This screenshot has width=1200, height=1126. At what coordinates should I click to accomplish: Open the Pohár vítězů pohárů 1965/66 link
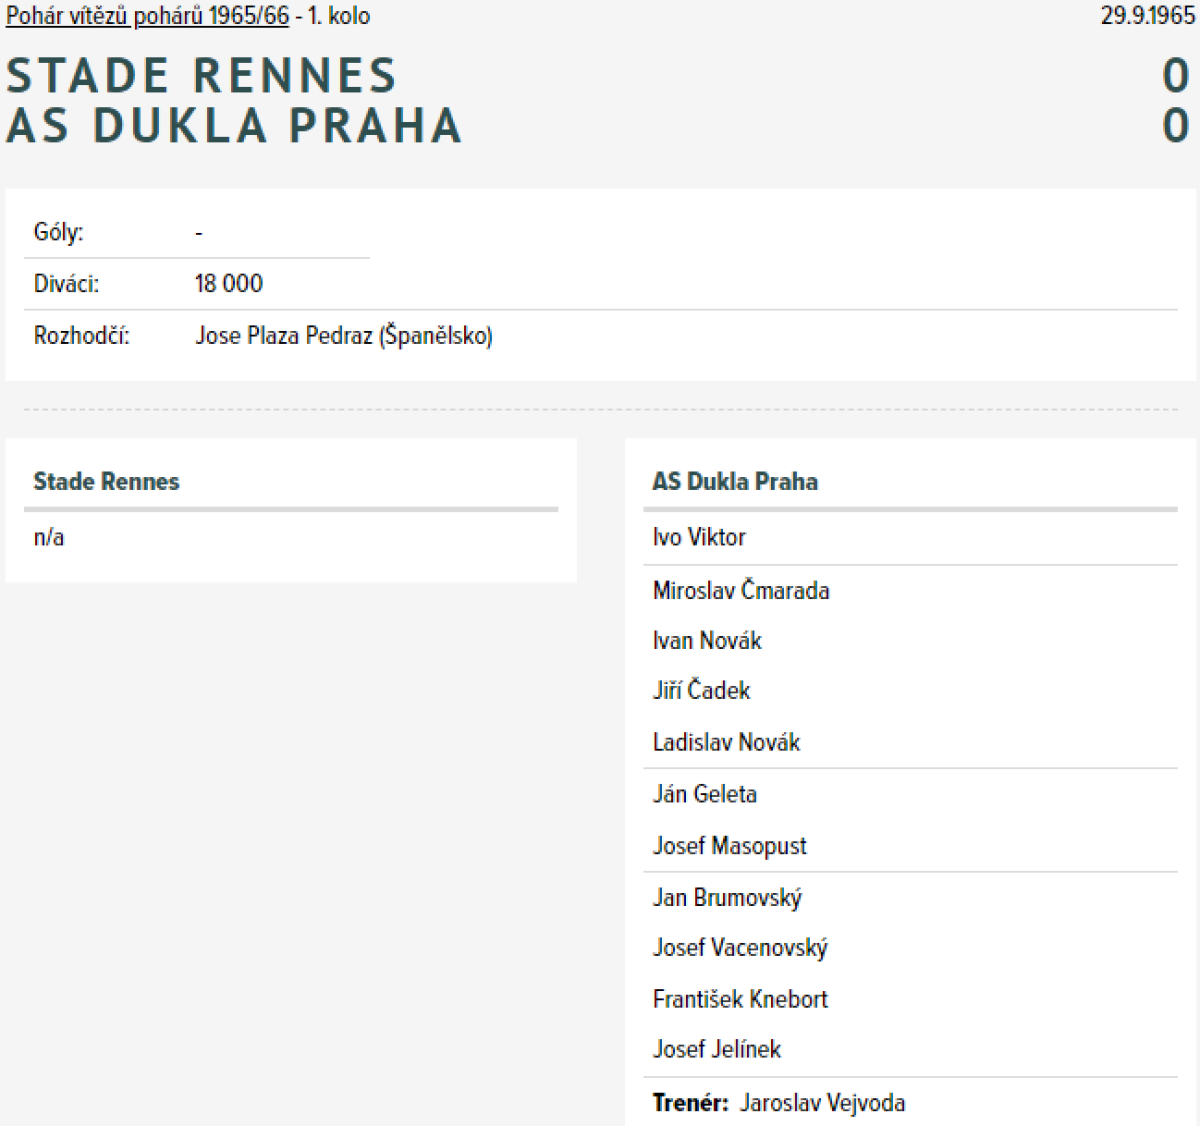pyautogui.click(x=147, y=16)
